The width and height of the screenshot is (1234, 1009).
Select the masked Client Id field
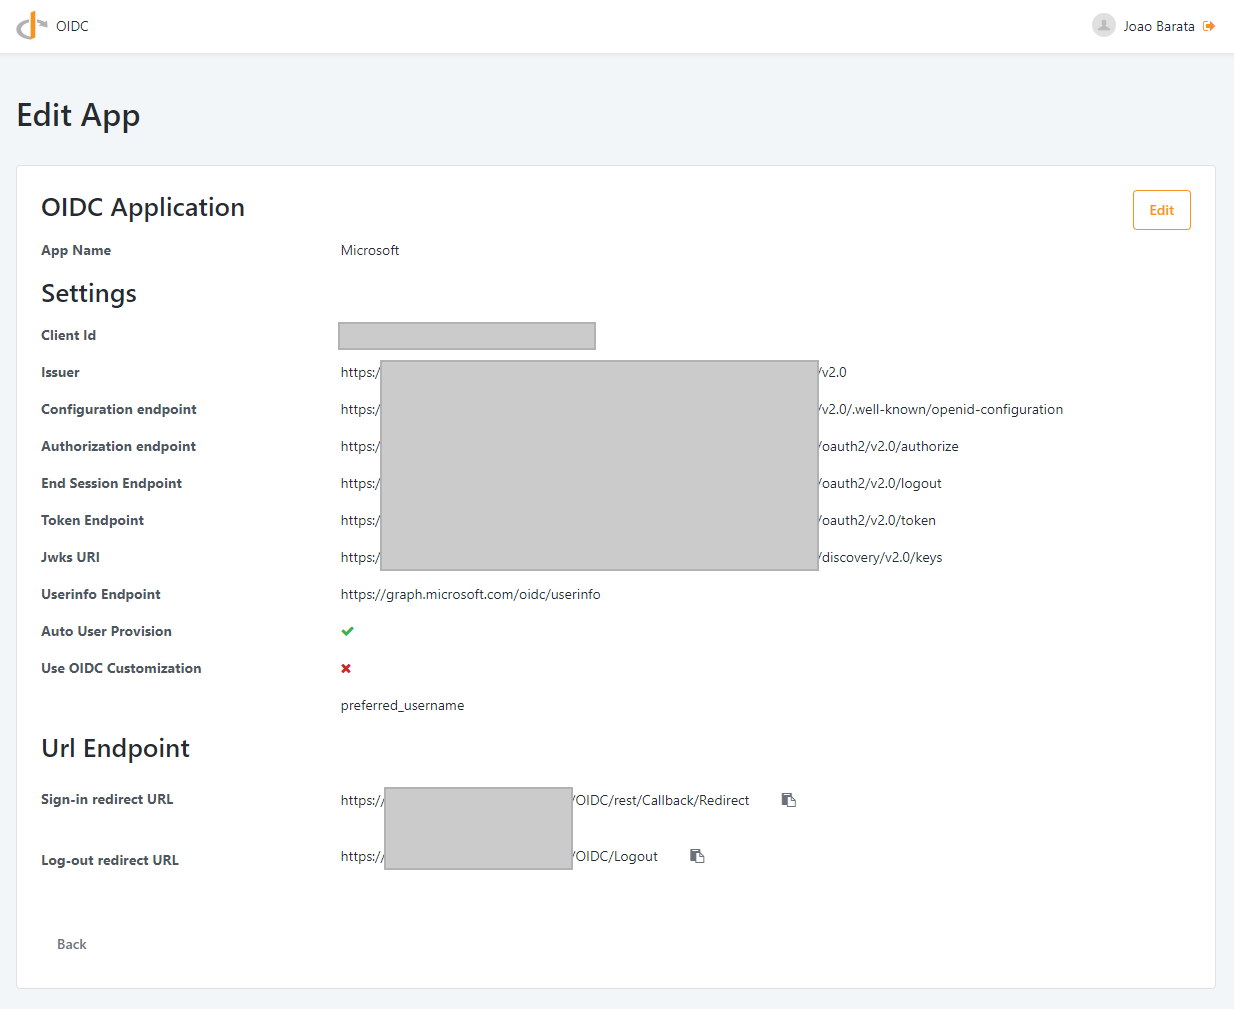(466, 335)
